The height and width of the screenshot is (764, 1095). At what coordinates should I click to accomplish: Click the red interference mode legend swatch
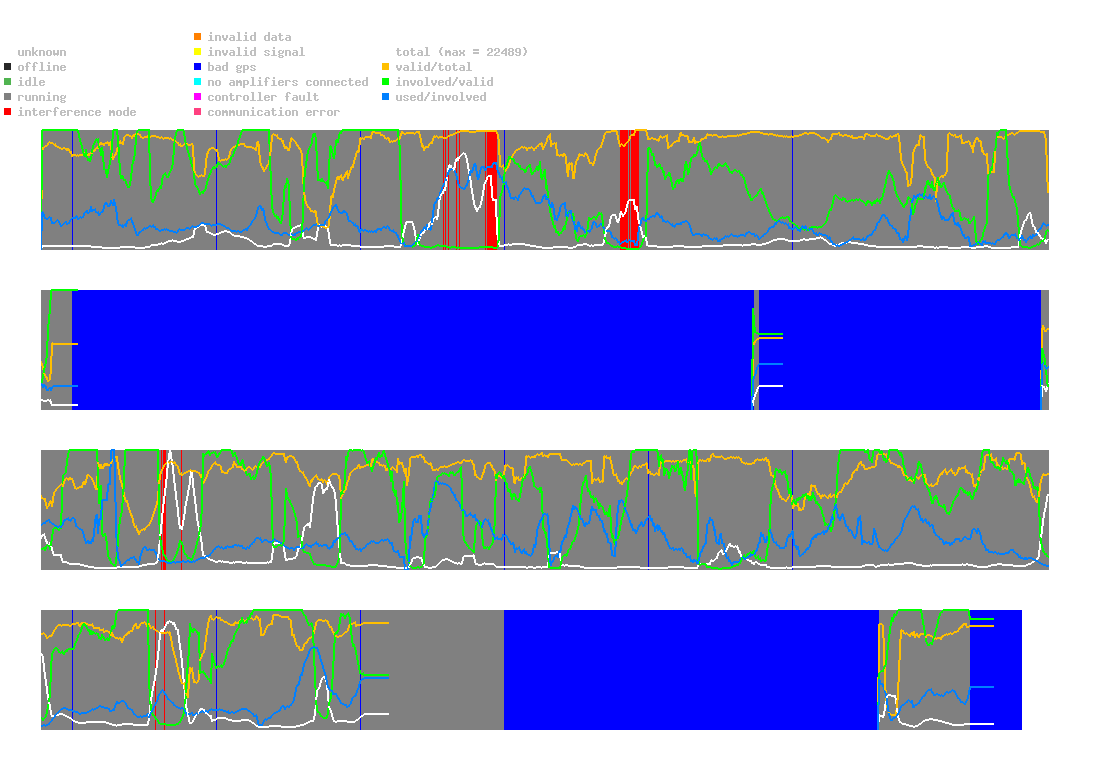point(8,112)
